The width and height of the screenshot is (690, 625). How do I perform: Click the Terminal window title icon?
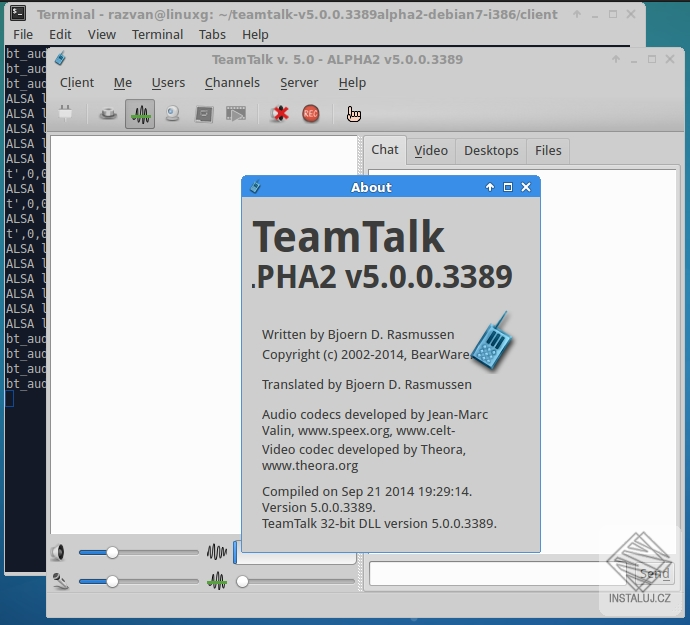(x=18, y=13)
